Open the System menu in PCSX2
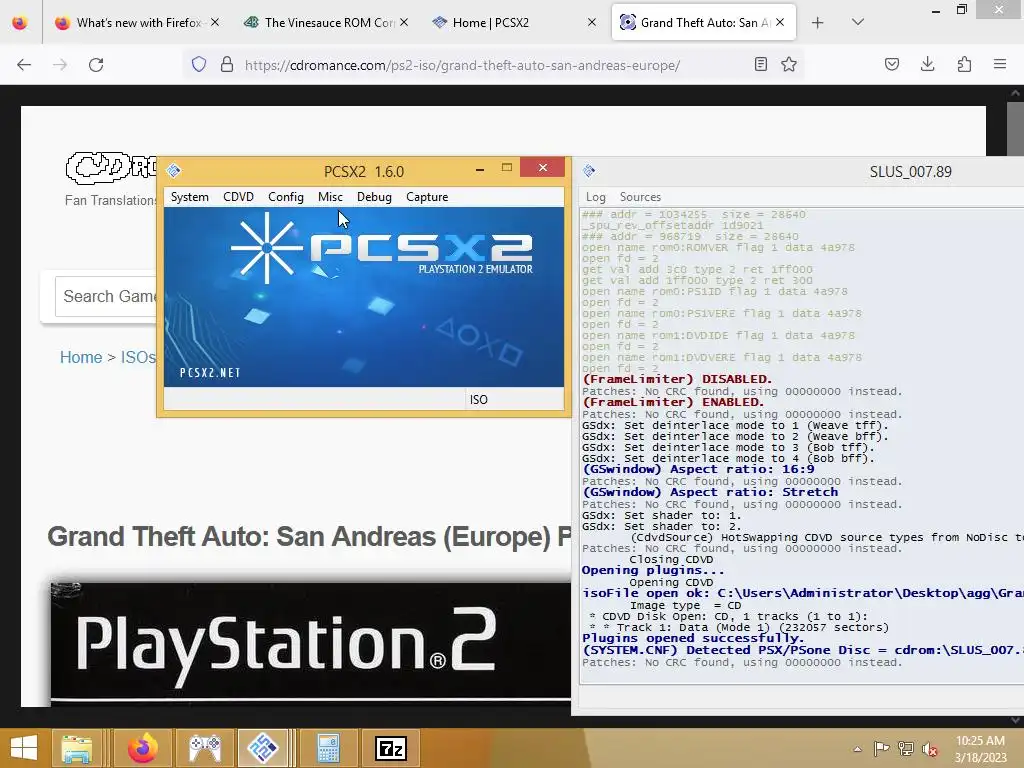 coord(189,197)
